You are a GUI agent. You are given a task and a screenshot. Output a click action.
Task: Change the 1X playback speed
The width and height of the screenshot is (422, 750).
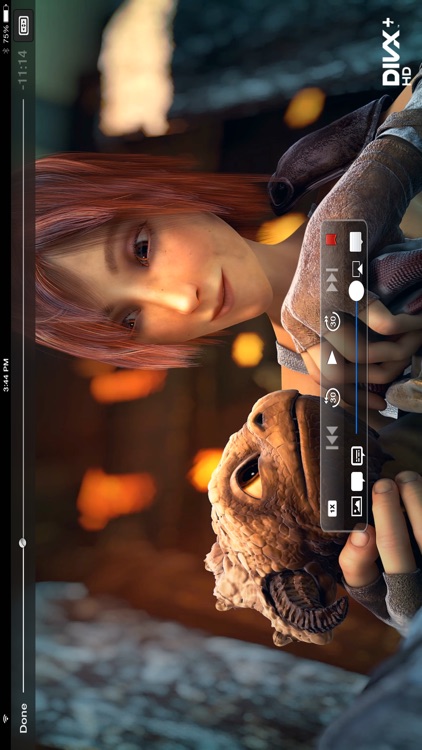point(332,508)
